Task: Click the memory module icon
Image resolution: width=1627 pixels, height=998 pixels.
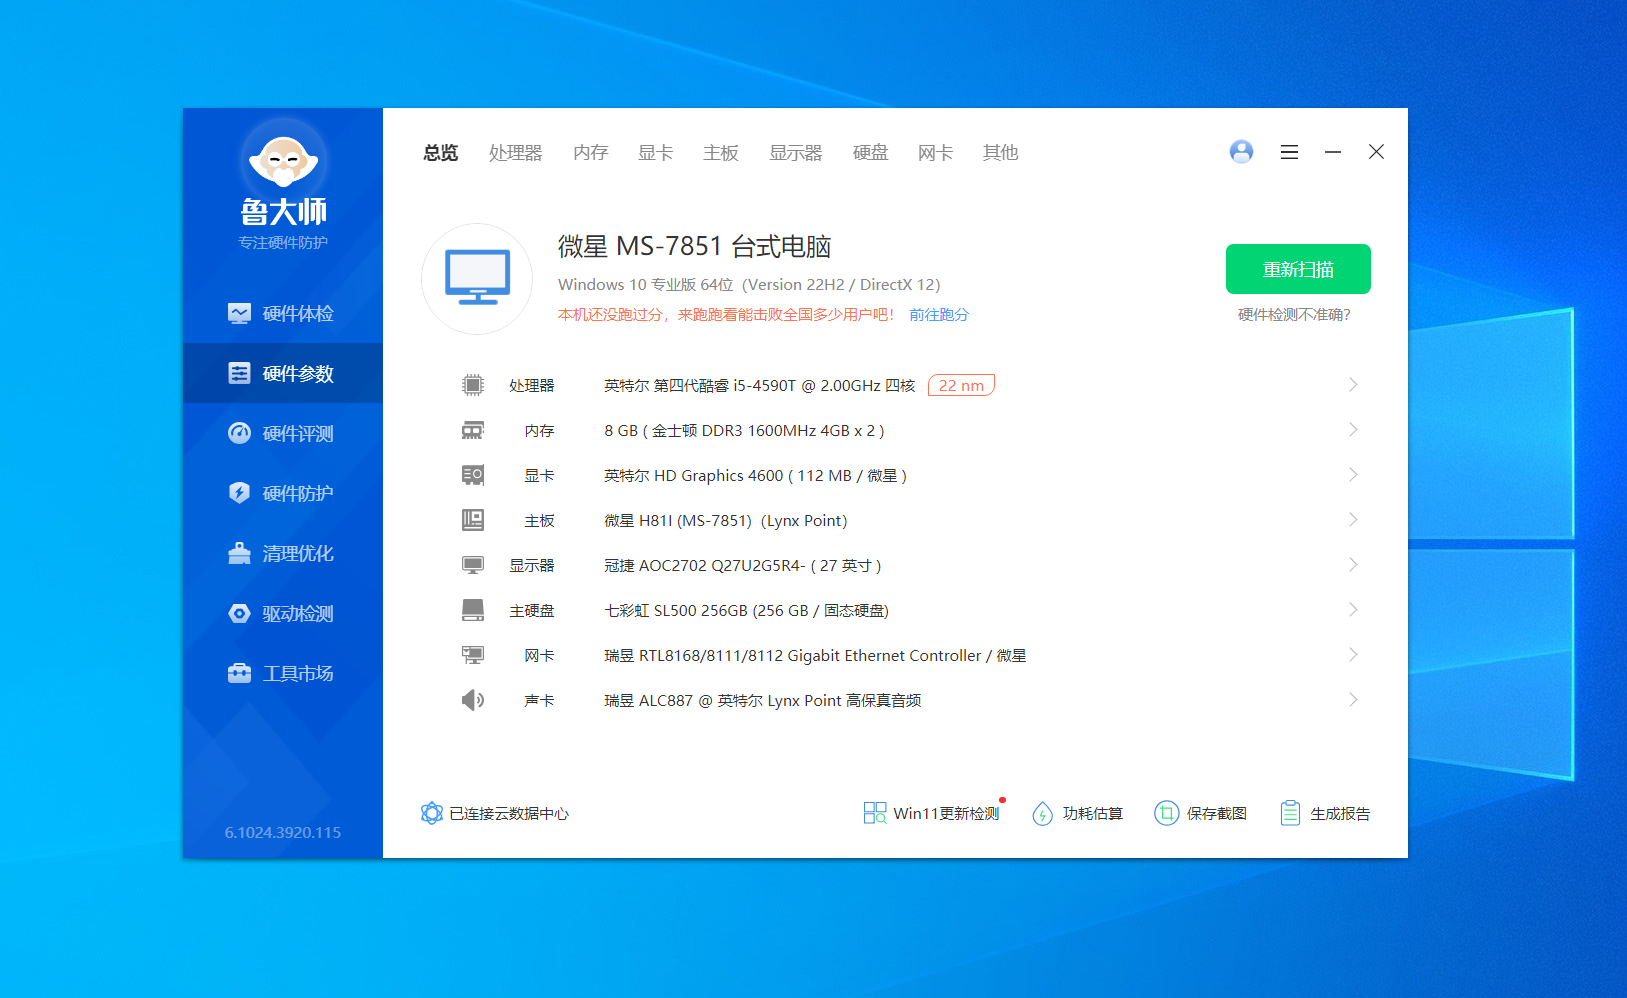Action: 473,430
